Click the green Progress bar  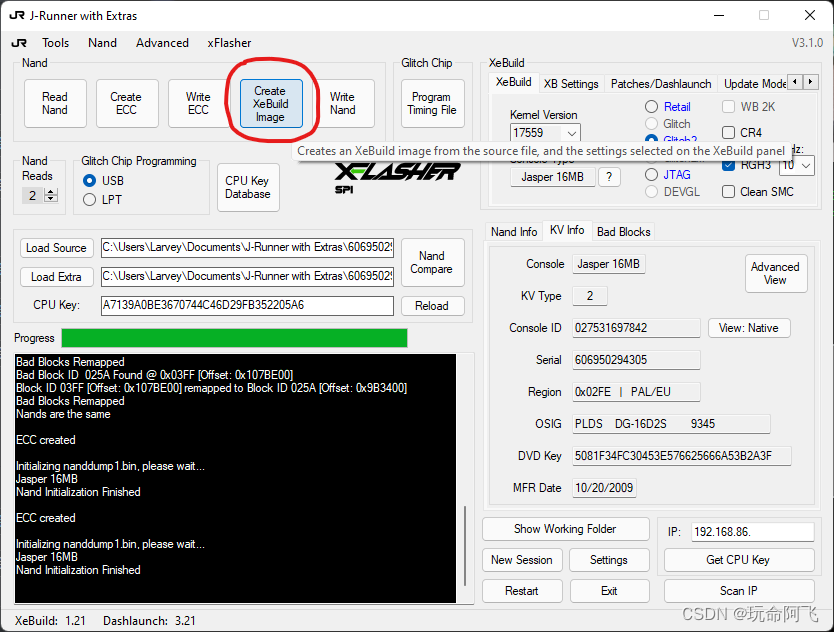(235, 338)
